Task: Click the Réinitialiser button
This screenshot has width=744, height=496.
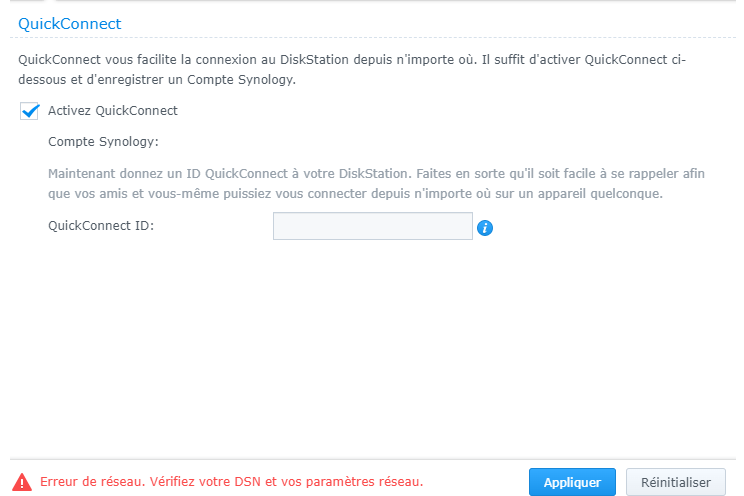Action: [x=676, y=482]
